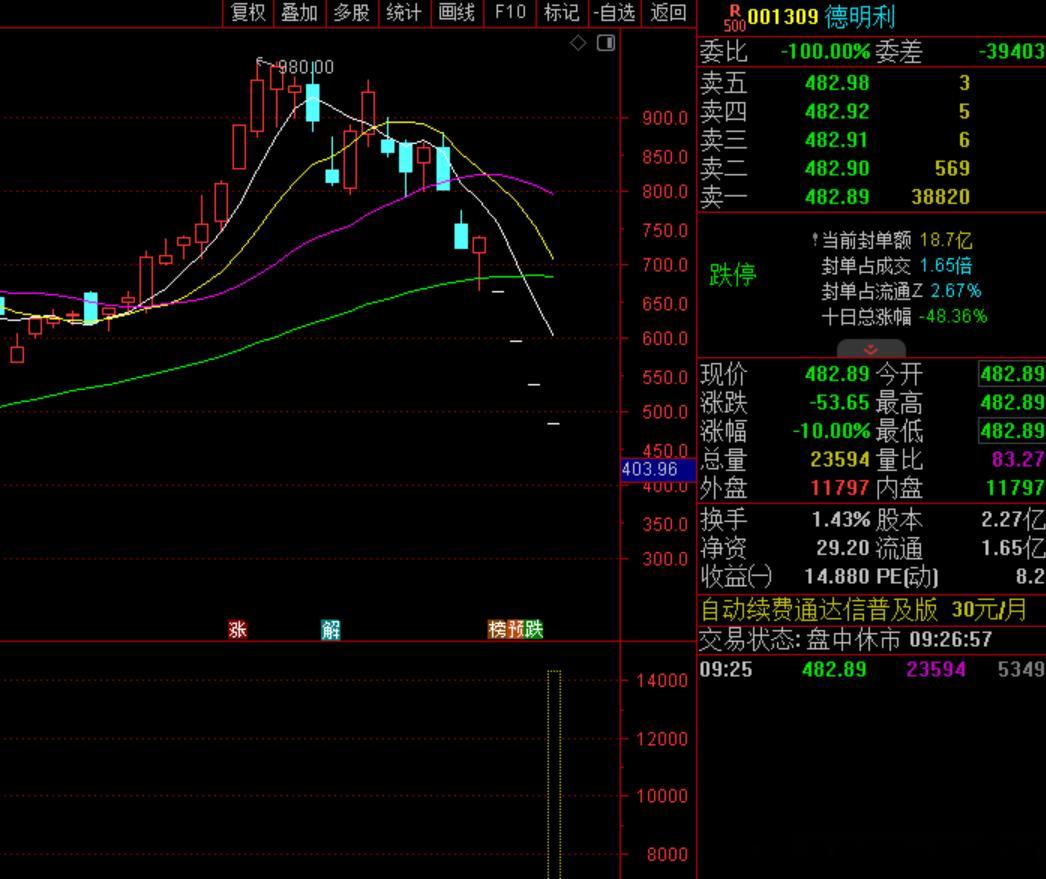Open the 复权 menu

click(x=247, y=13)
